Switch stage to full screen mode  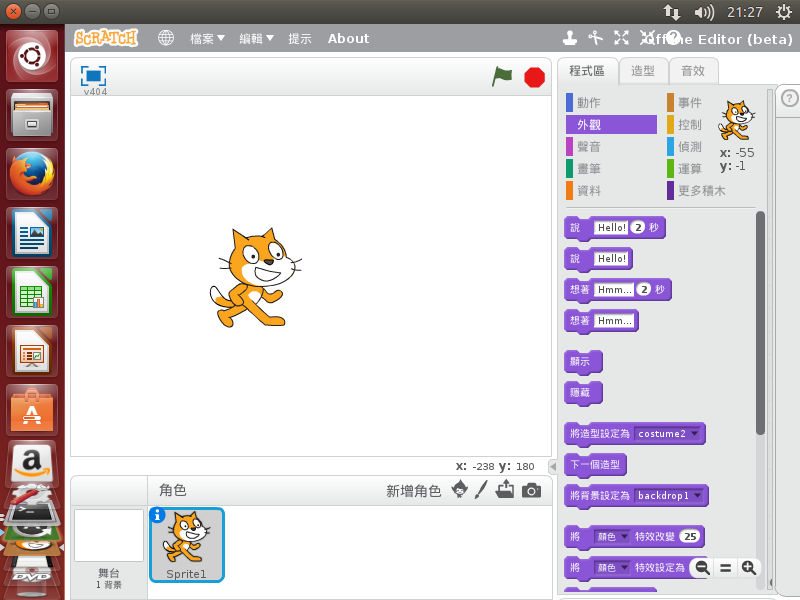point(93,76)
